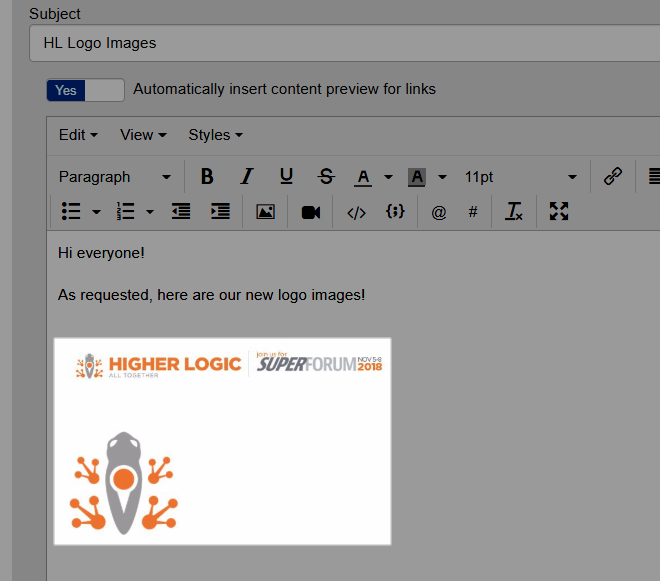Click the text alignment icon
This screenshot has height=581, width=660.
[x=654, y=176]
